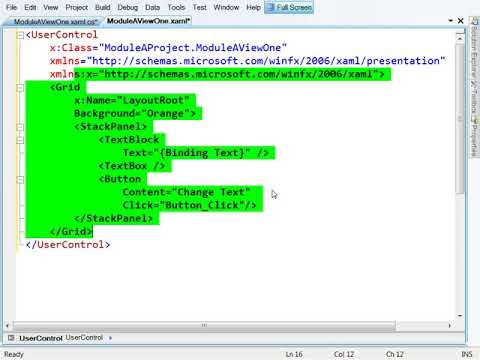Click the Ch 12 status indicator
The image size is (480, 360).
click(395, 354)
